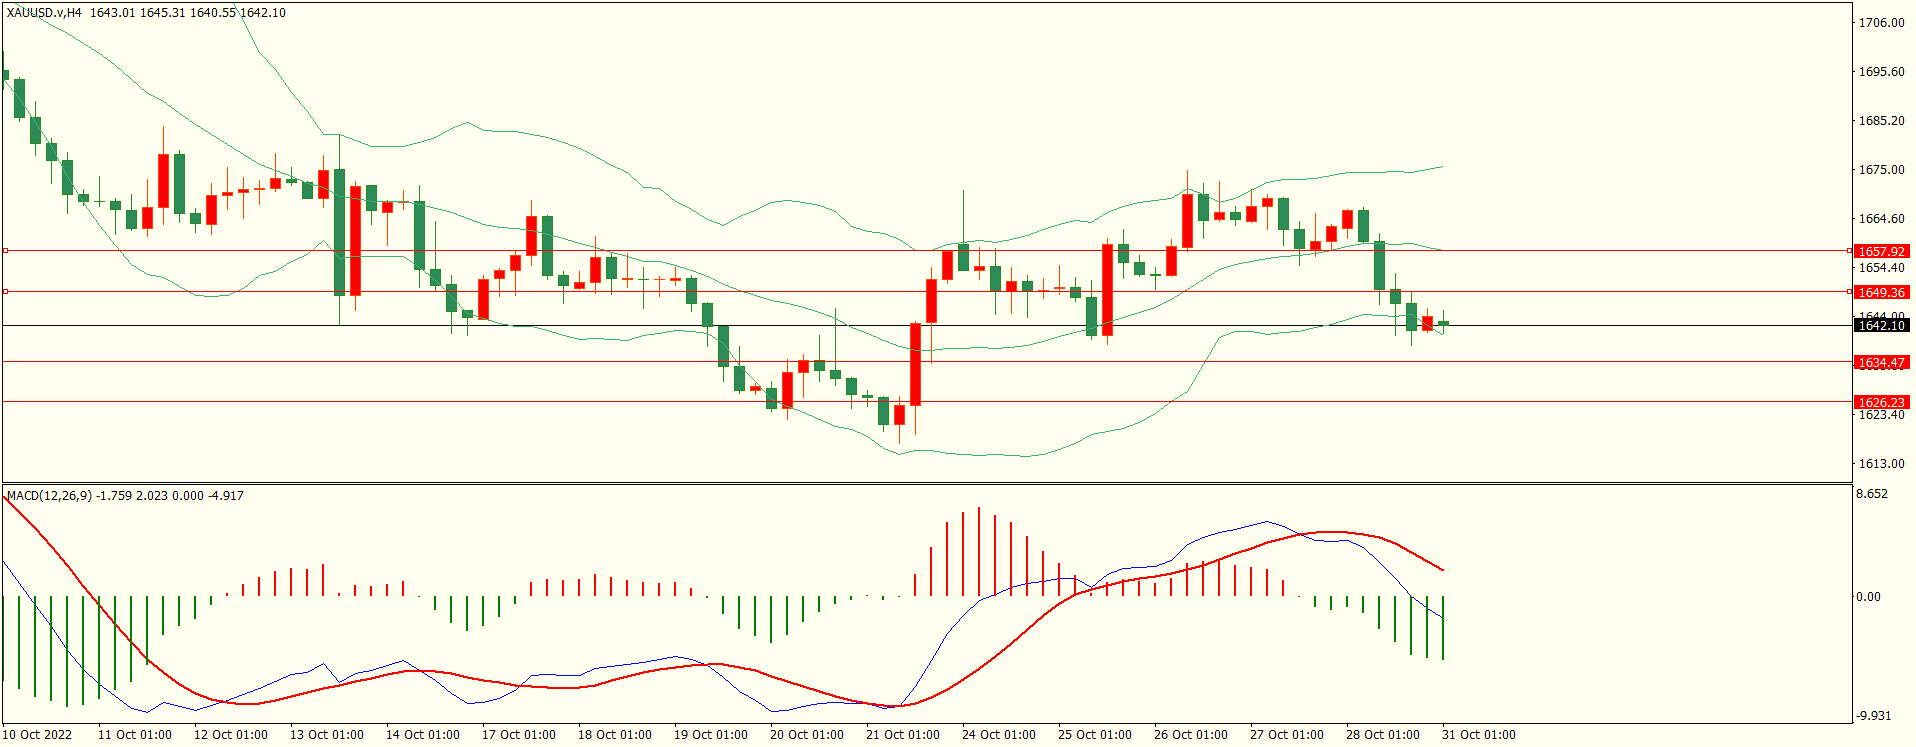This screenshot has width=1916, height=747.
Task: Click the black 1642.10 current price label
Action: [1881, 326]
